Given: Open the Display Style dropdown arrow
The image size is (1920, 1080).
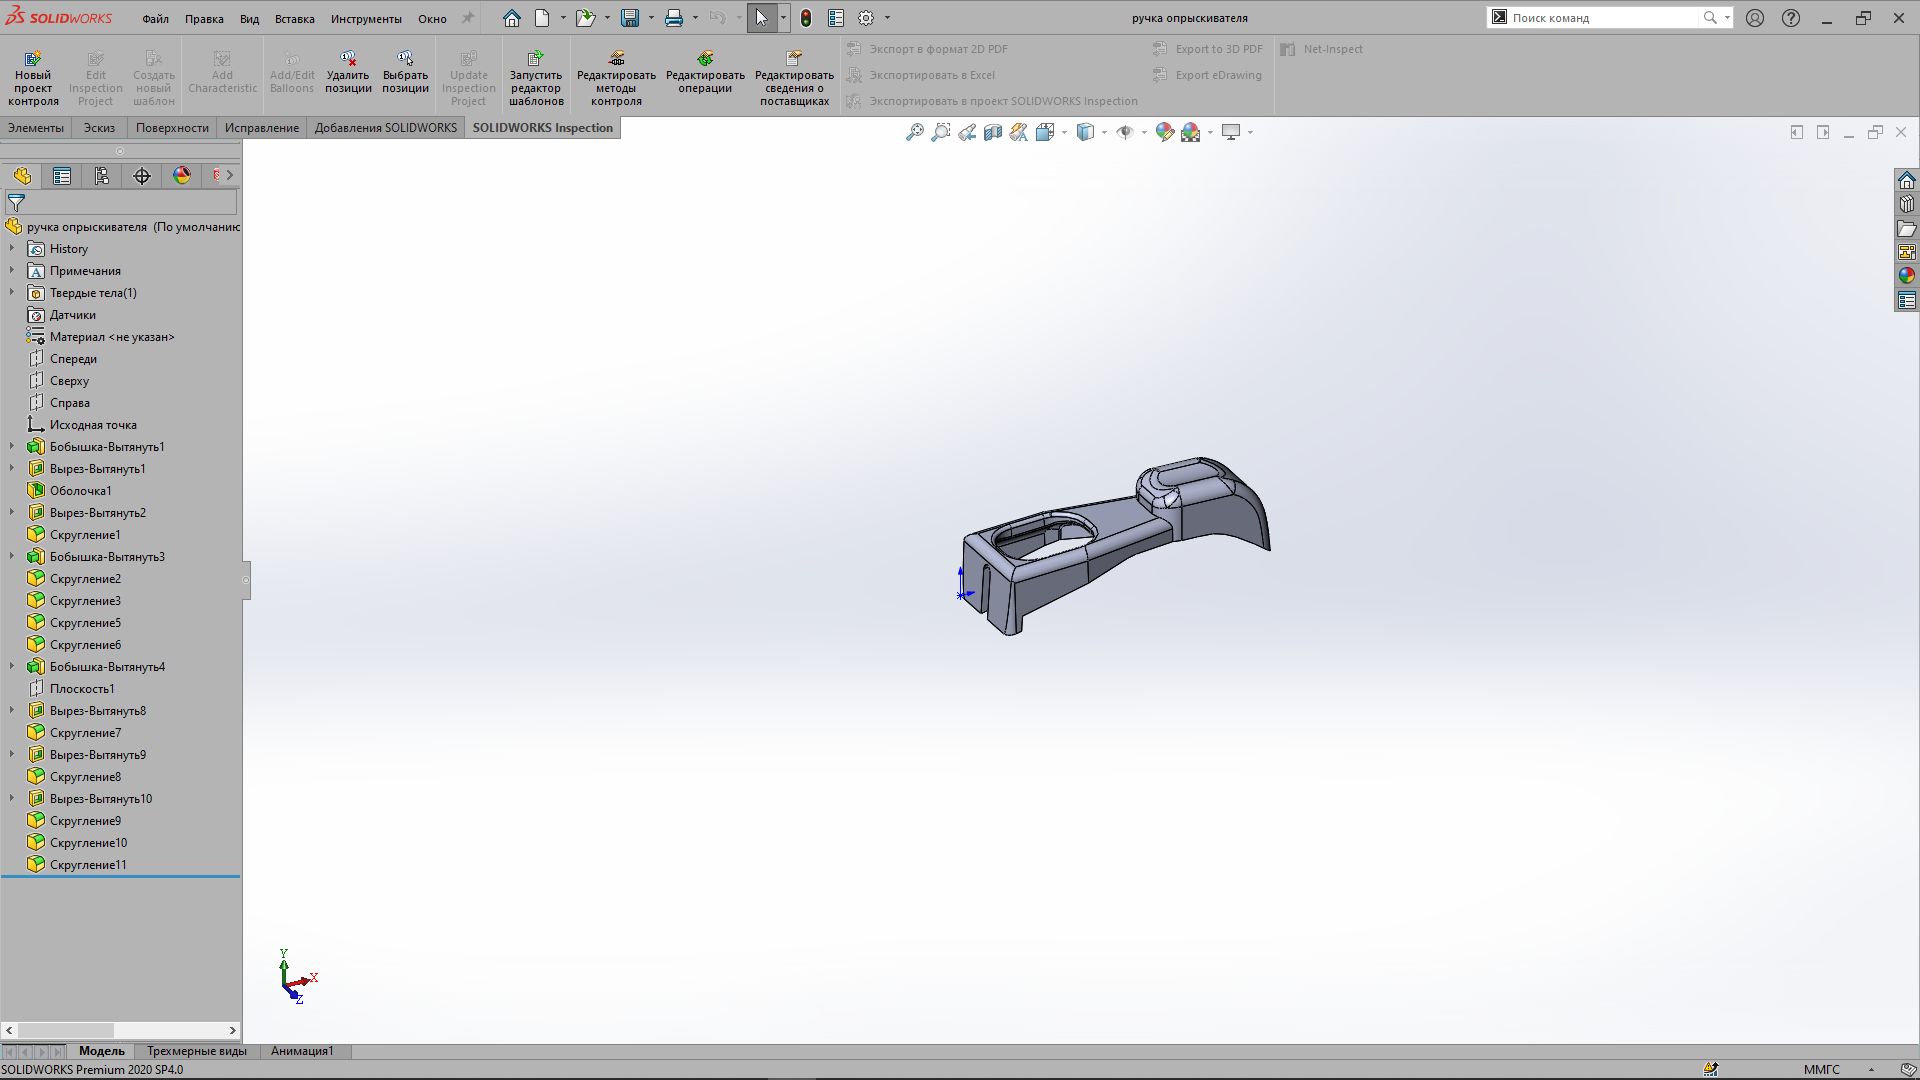Looking at the screenshot, I should click(1104, 132).
